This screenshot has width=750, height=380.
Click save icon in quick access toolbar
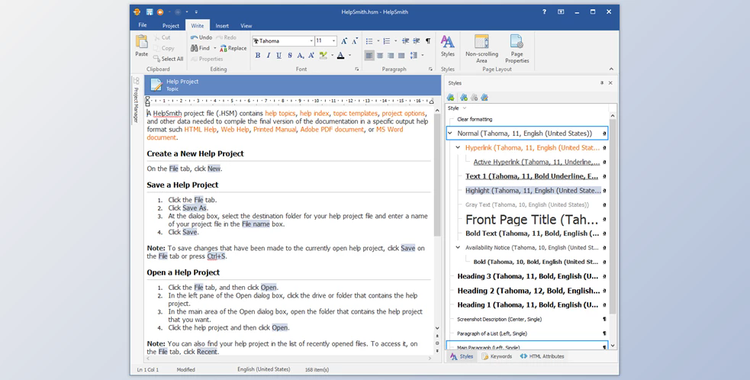(149, 12)
